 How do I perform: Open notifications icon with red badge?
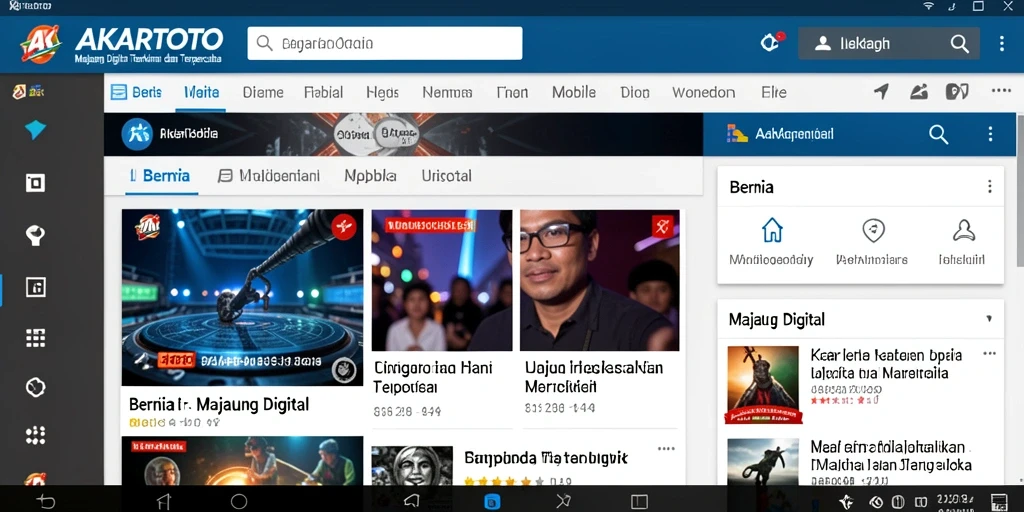coord(771,42)
